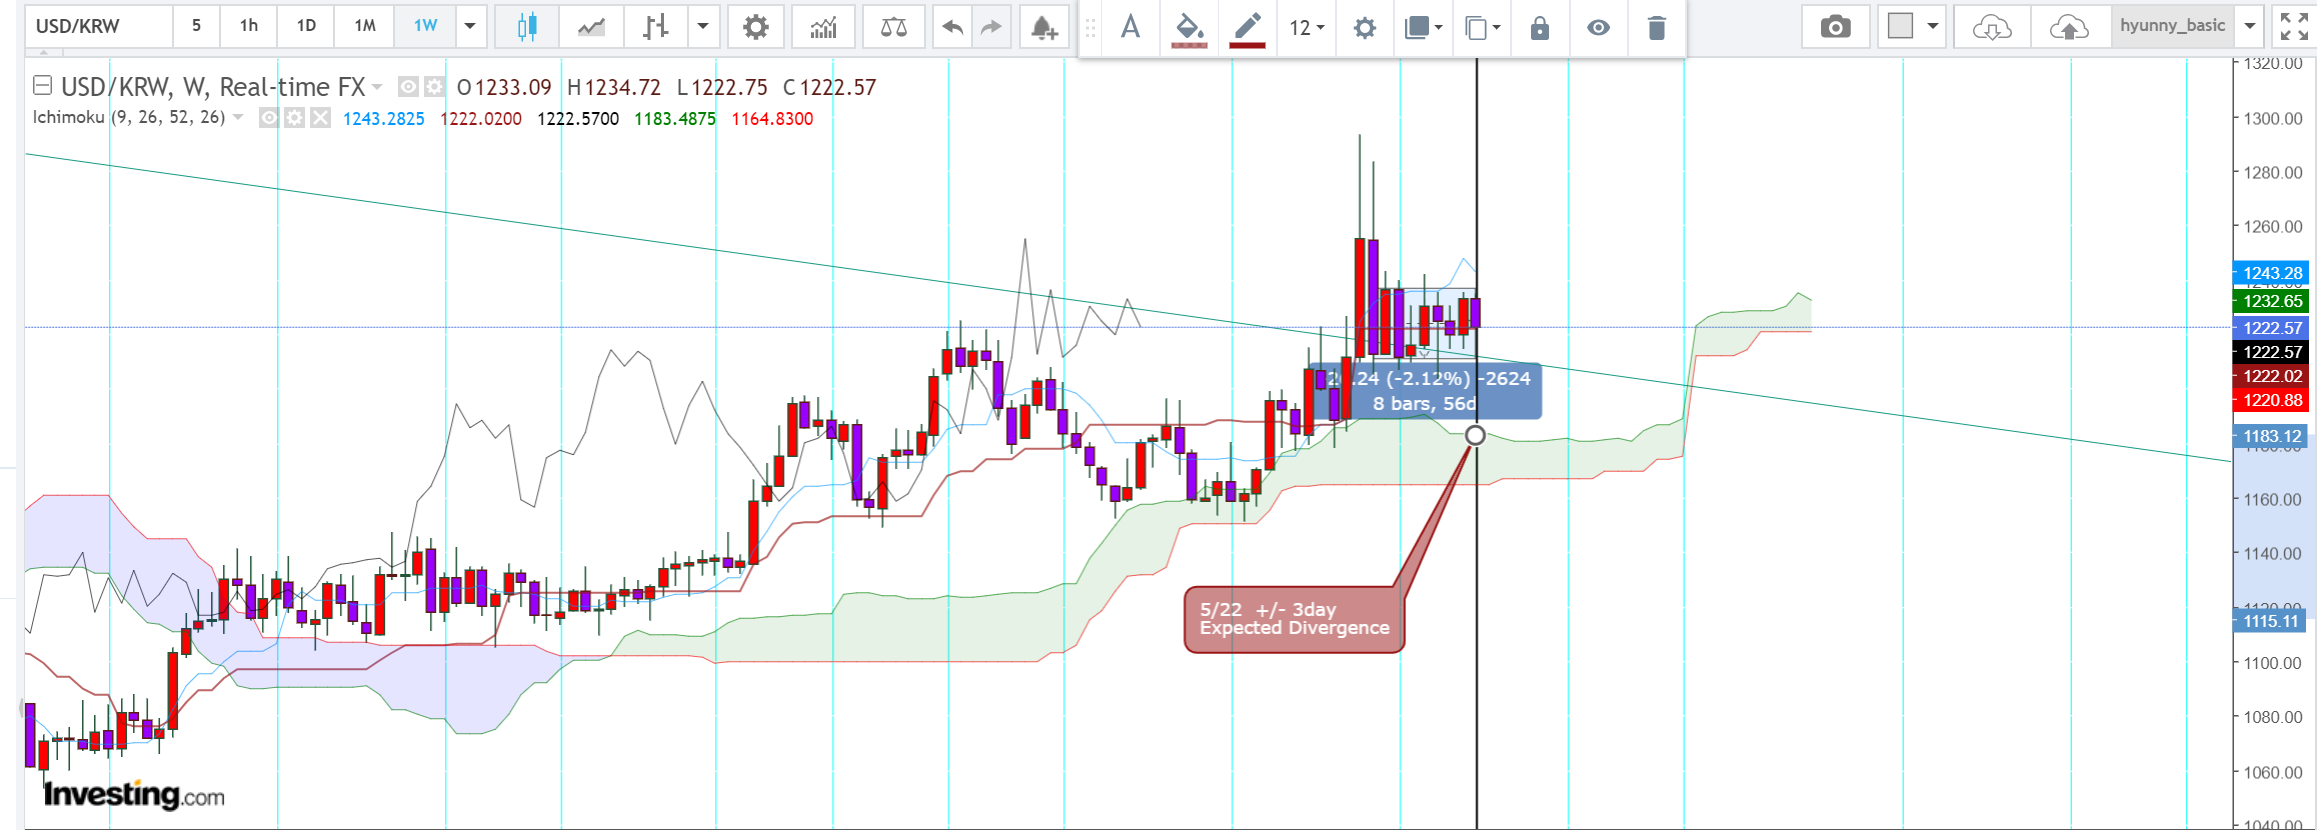The image size is (2317, 830).
Task: Choose text color with the A icon
Action: tap(1130, 27)
